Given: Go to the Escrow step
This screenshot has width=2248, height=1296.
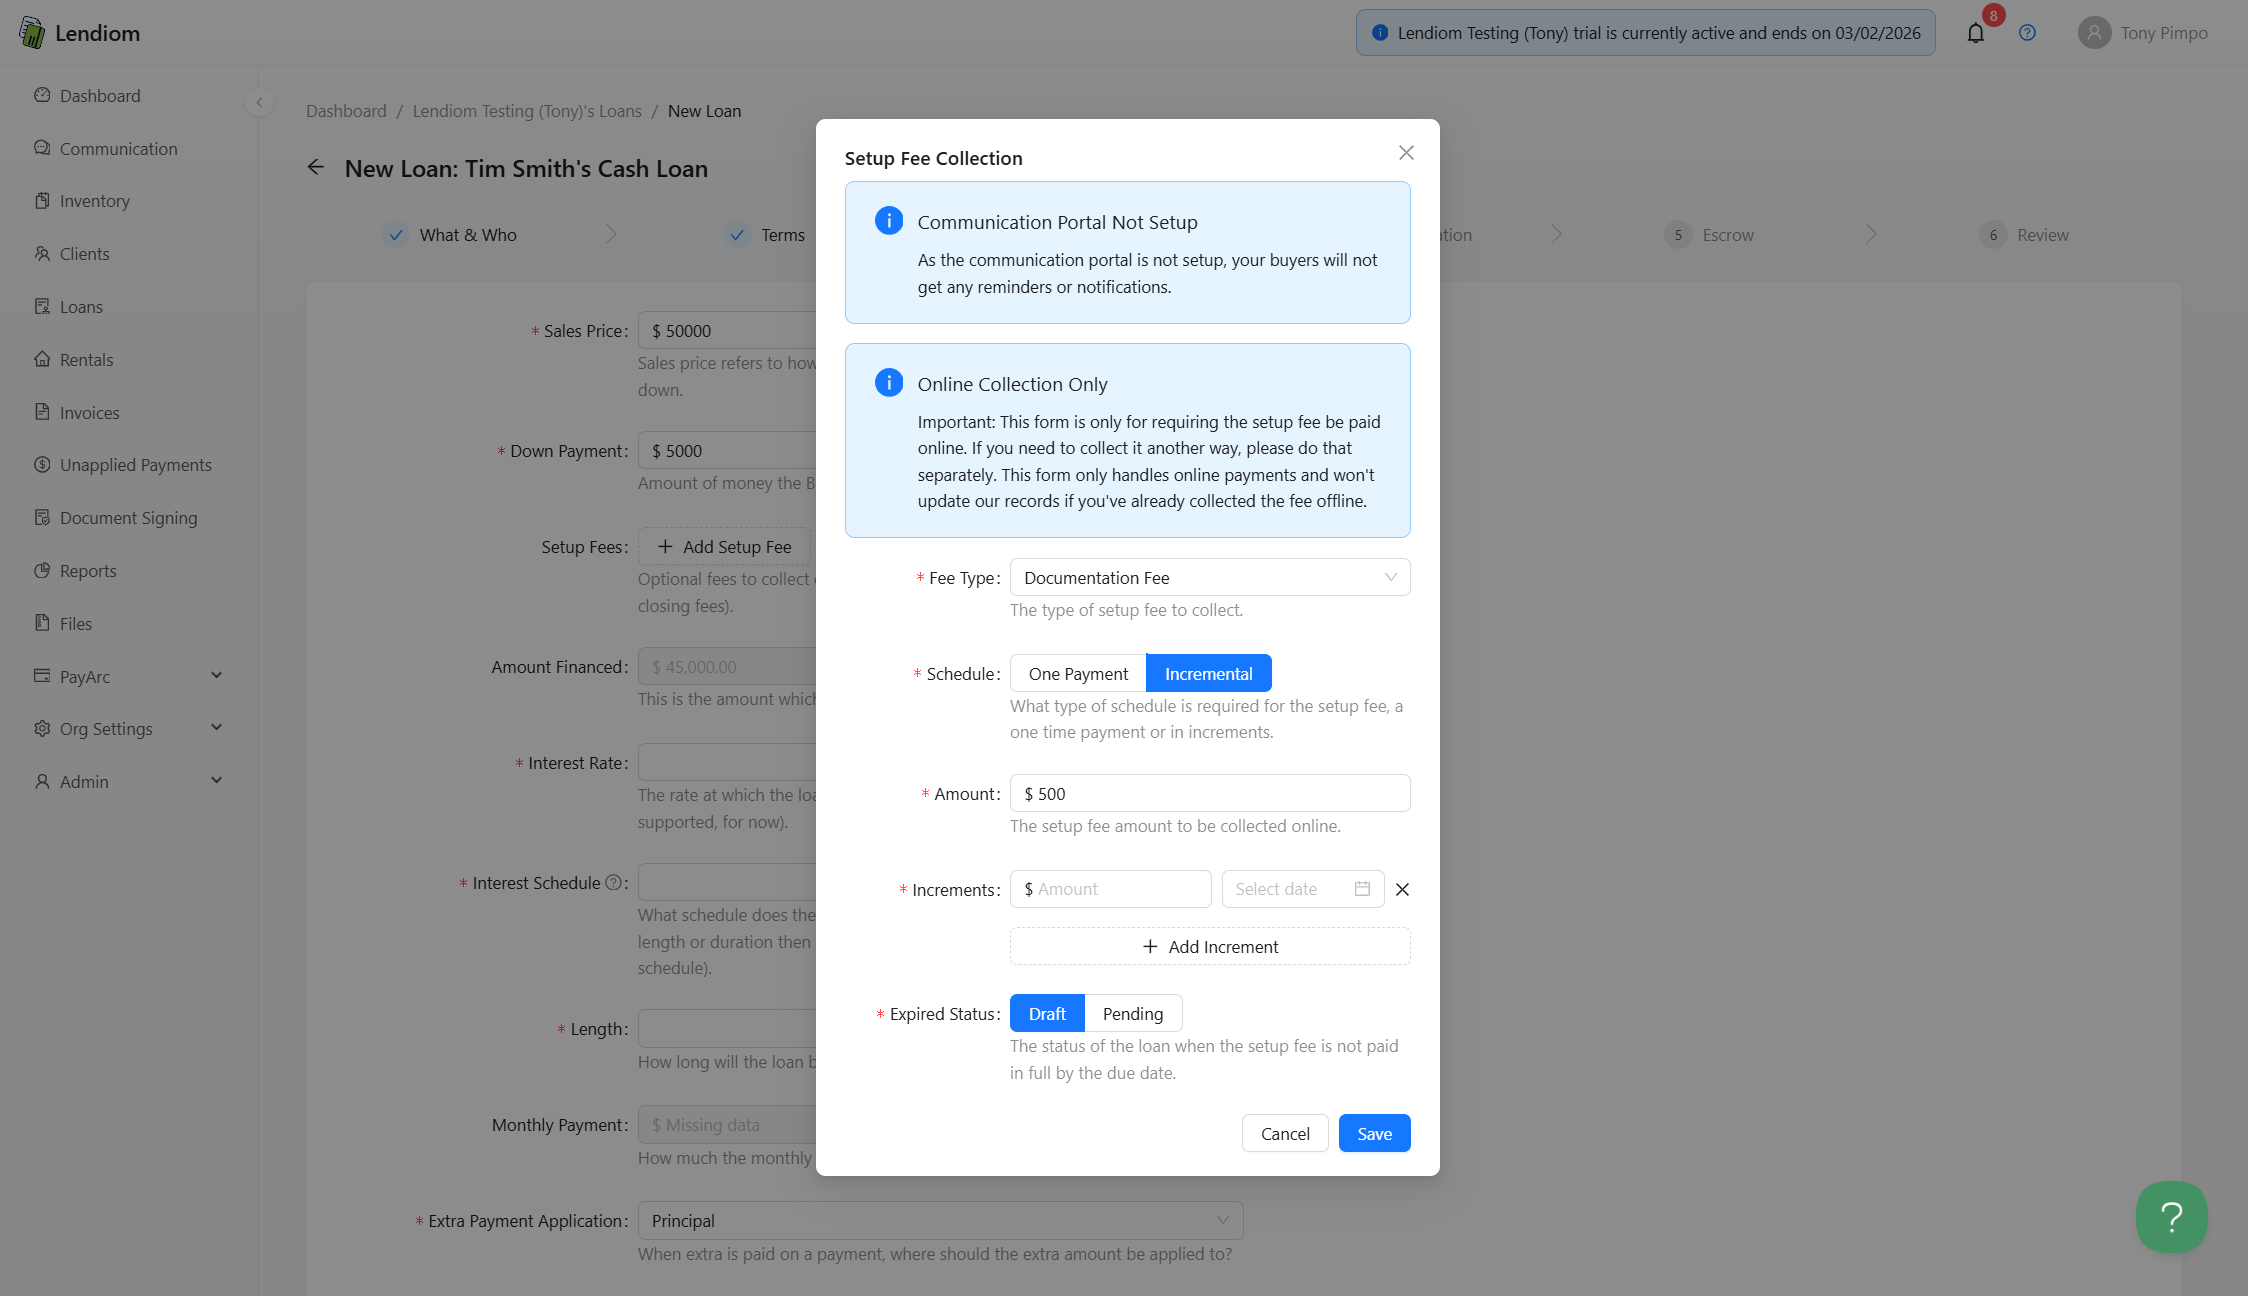Looking at the screenshot, I should point(1710,235).
